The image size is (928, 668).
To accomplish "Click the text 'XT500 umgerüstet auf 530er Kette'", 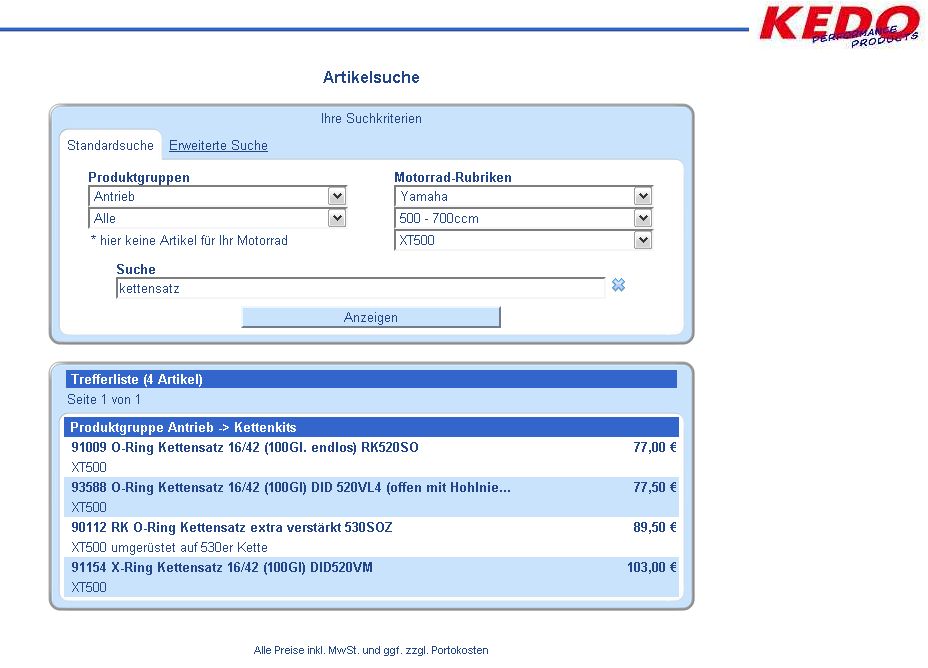I will pyautogui.click(x=169, y=547).
